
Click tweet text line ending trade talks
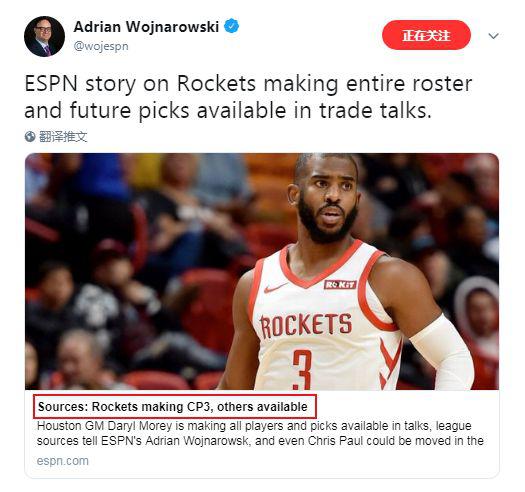pyautogui.click(x=228, y=111)
